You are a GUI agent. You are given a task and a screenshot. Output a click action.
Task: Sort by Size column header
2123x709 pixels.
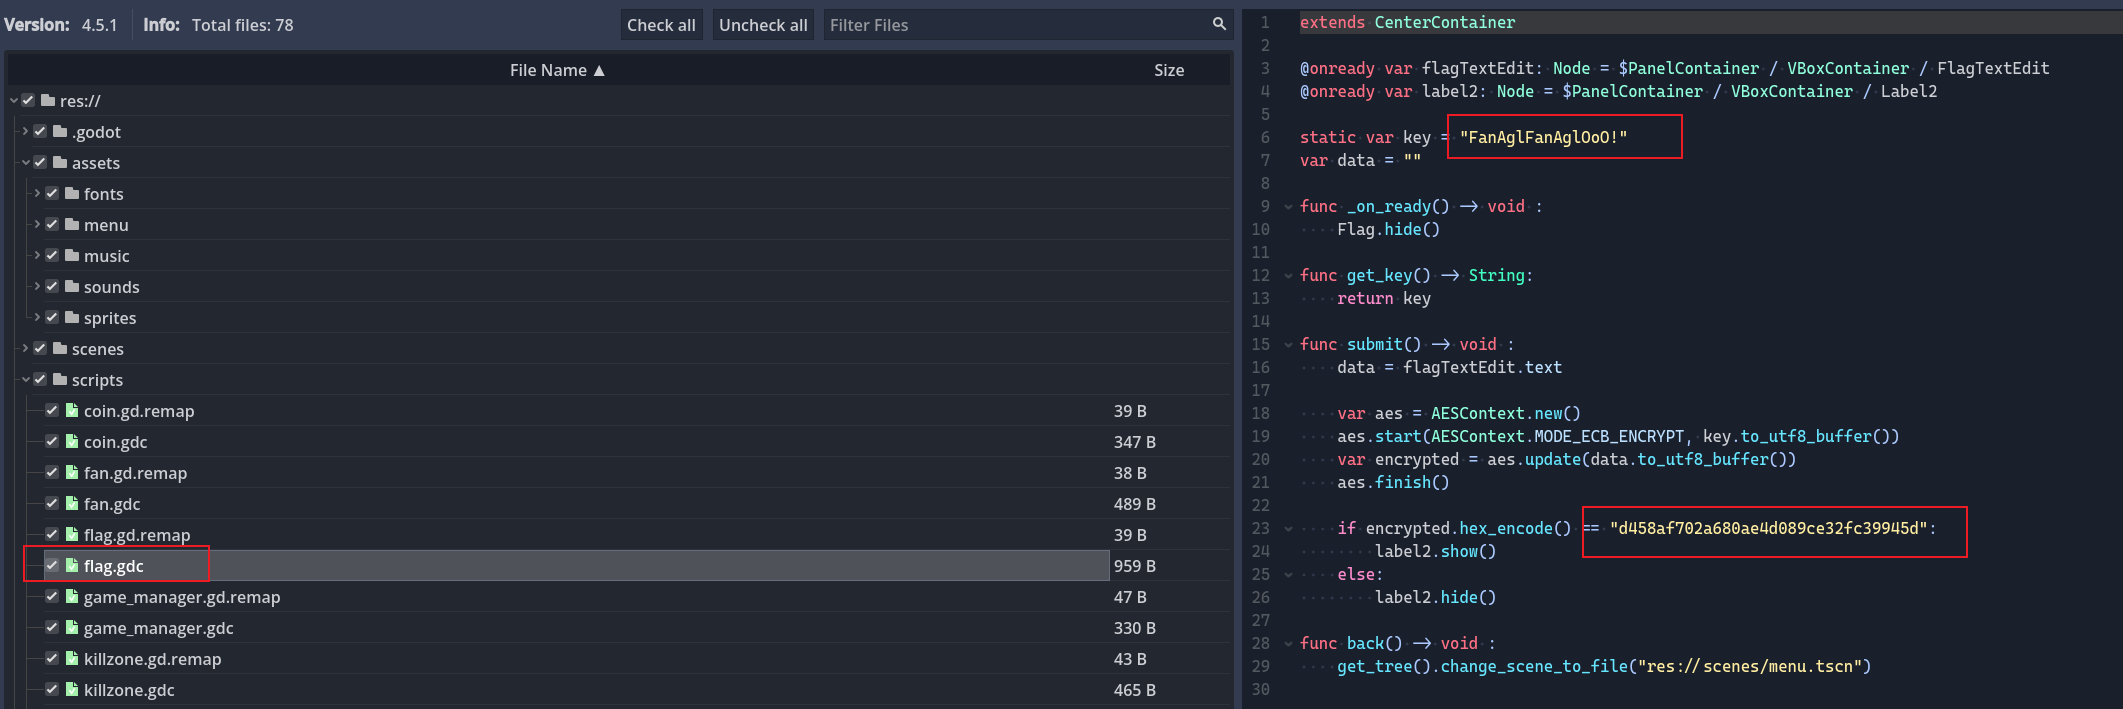(1168, 70)
